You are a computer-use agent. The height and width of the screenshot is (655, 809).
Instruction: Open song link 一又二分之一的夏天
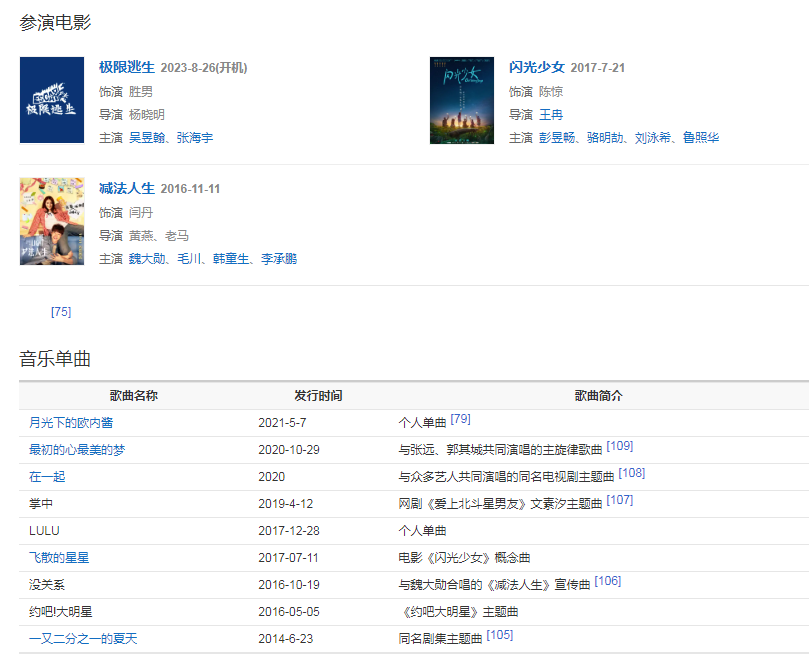click(83, 639)
